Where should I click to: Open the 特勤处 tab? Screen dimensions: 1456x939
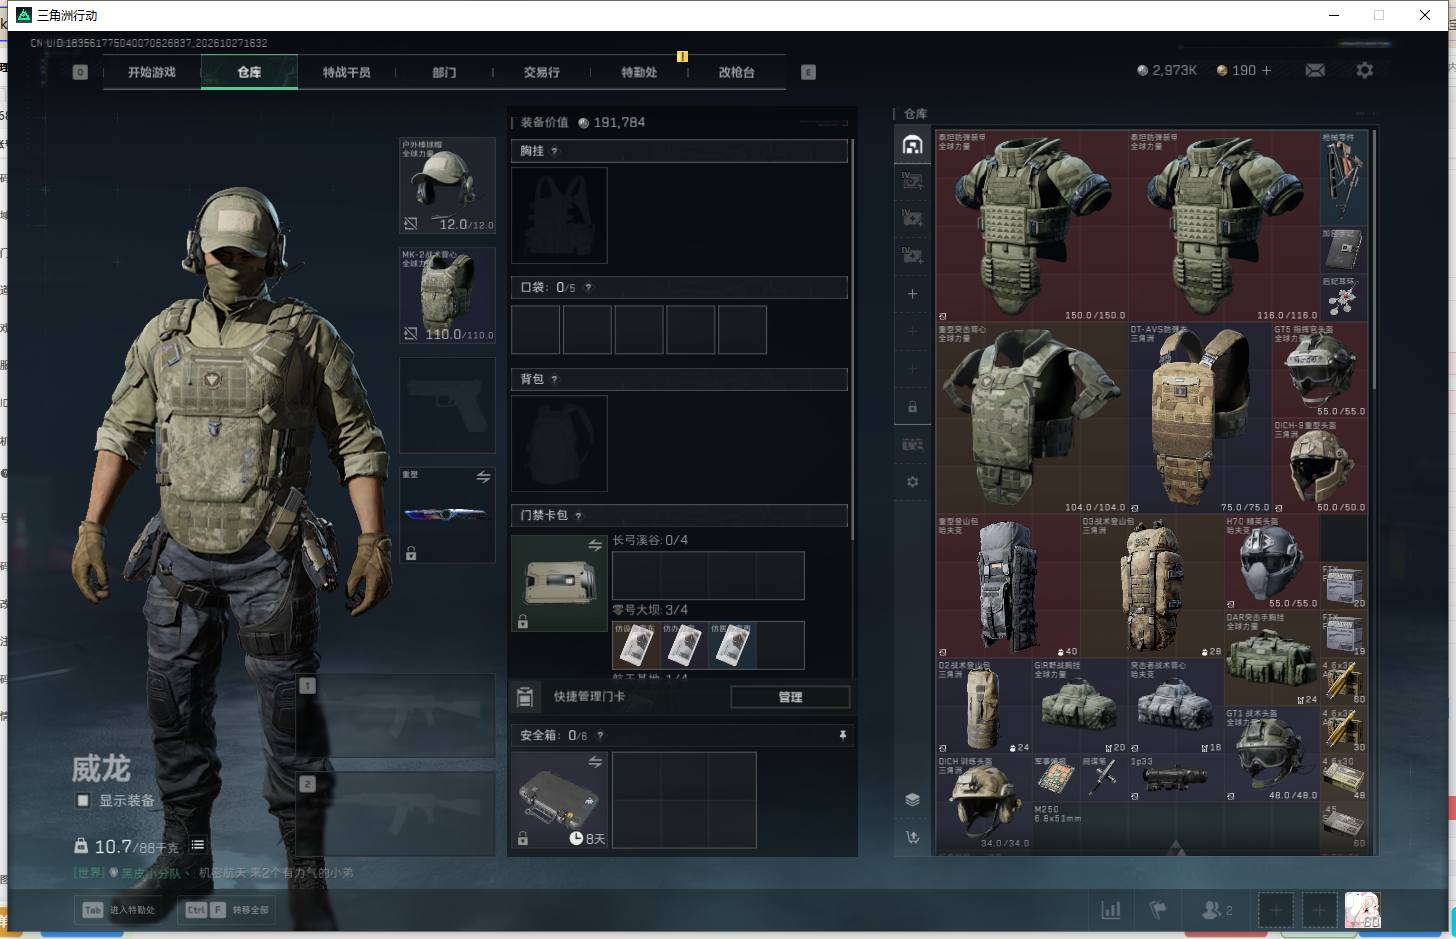point(639,72)
